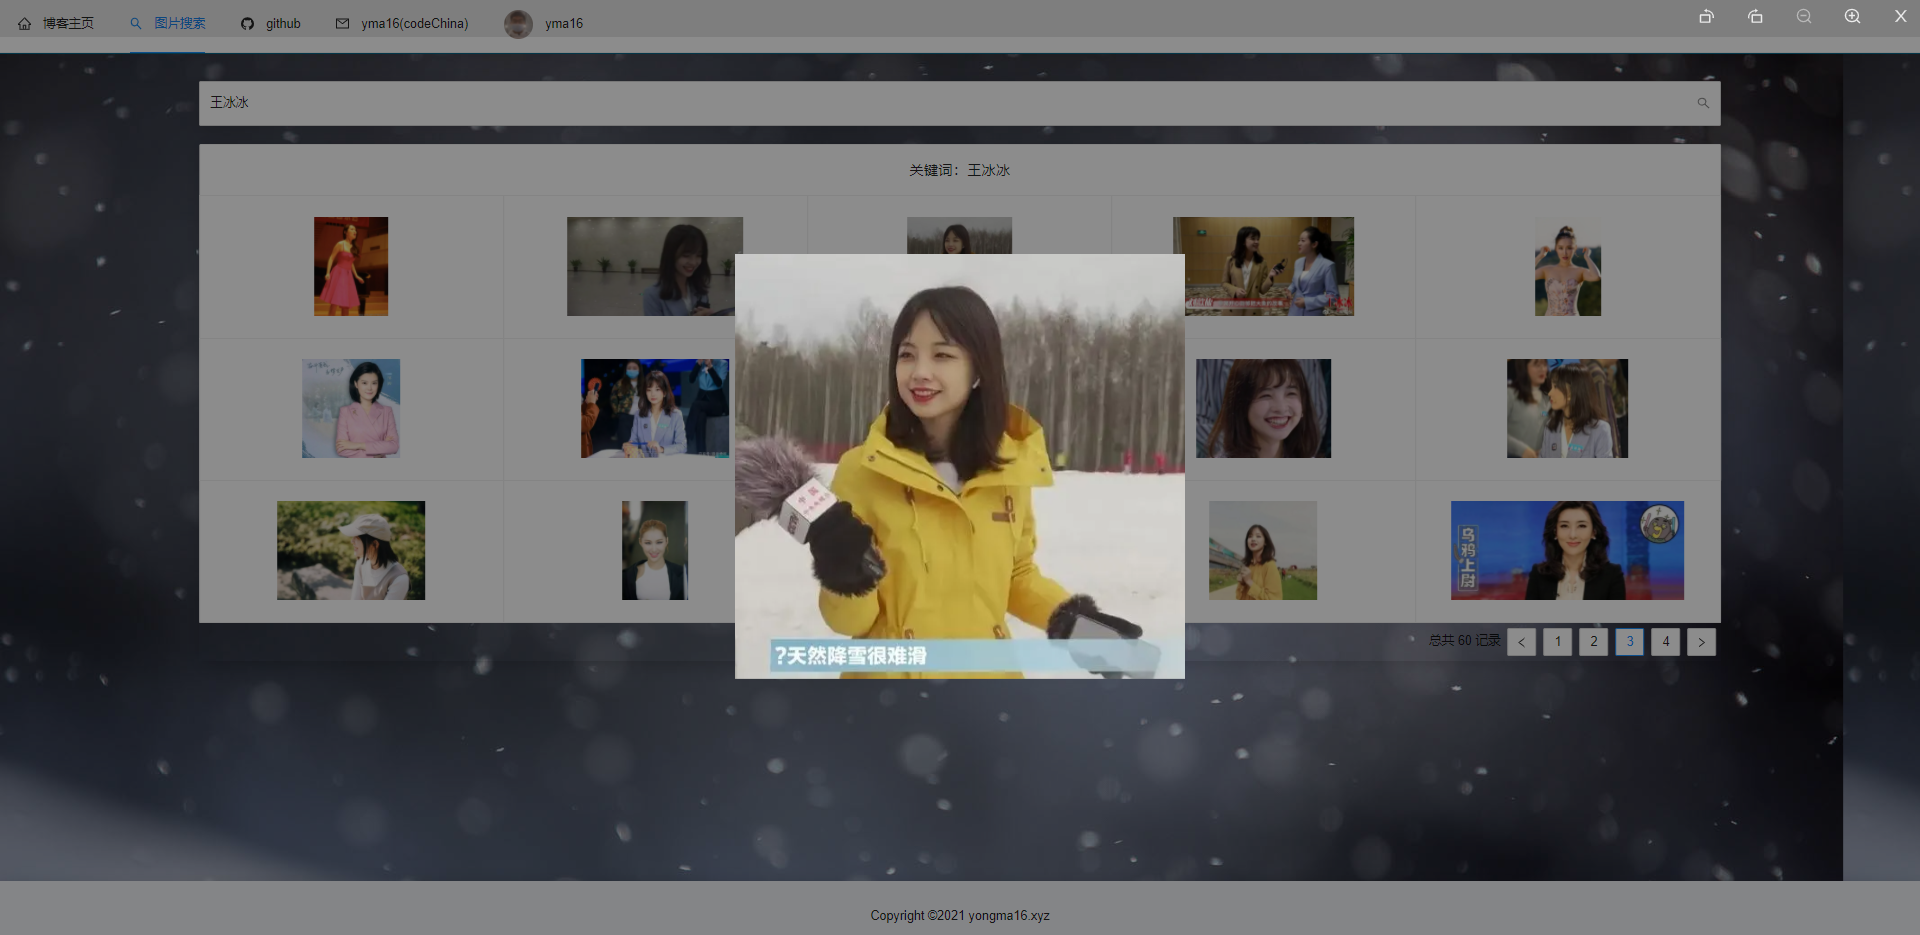Screen dimensions: 1920x935
Task: Click the GitHub octocat icon
Action: pos(247,23)
